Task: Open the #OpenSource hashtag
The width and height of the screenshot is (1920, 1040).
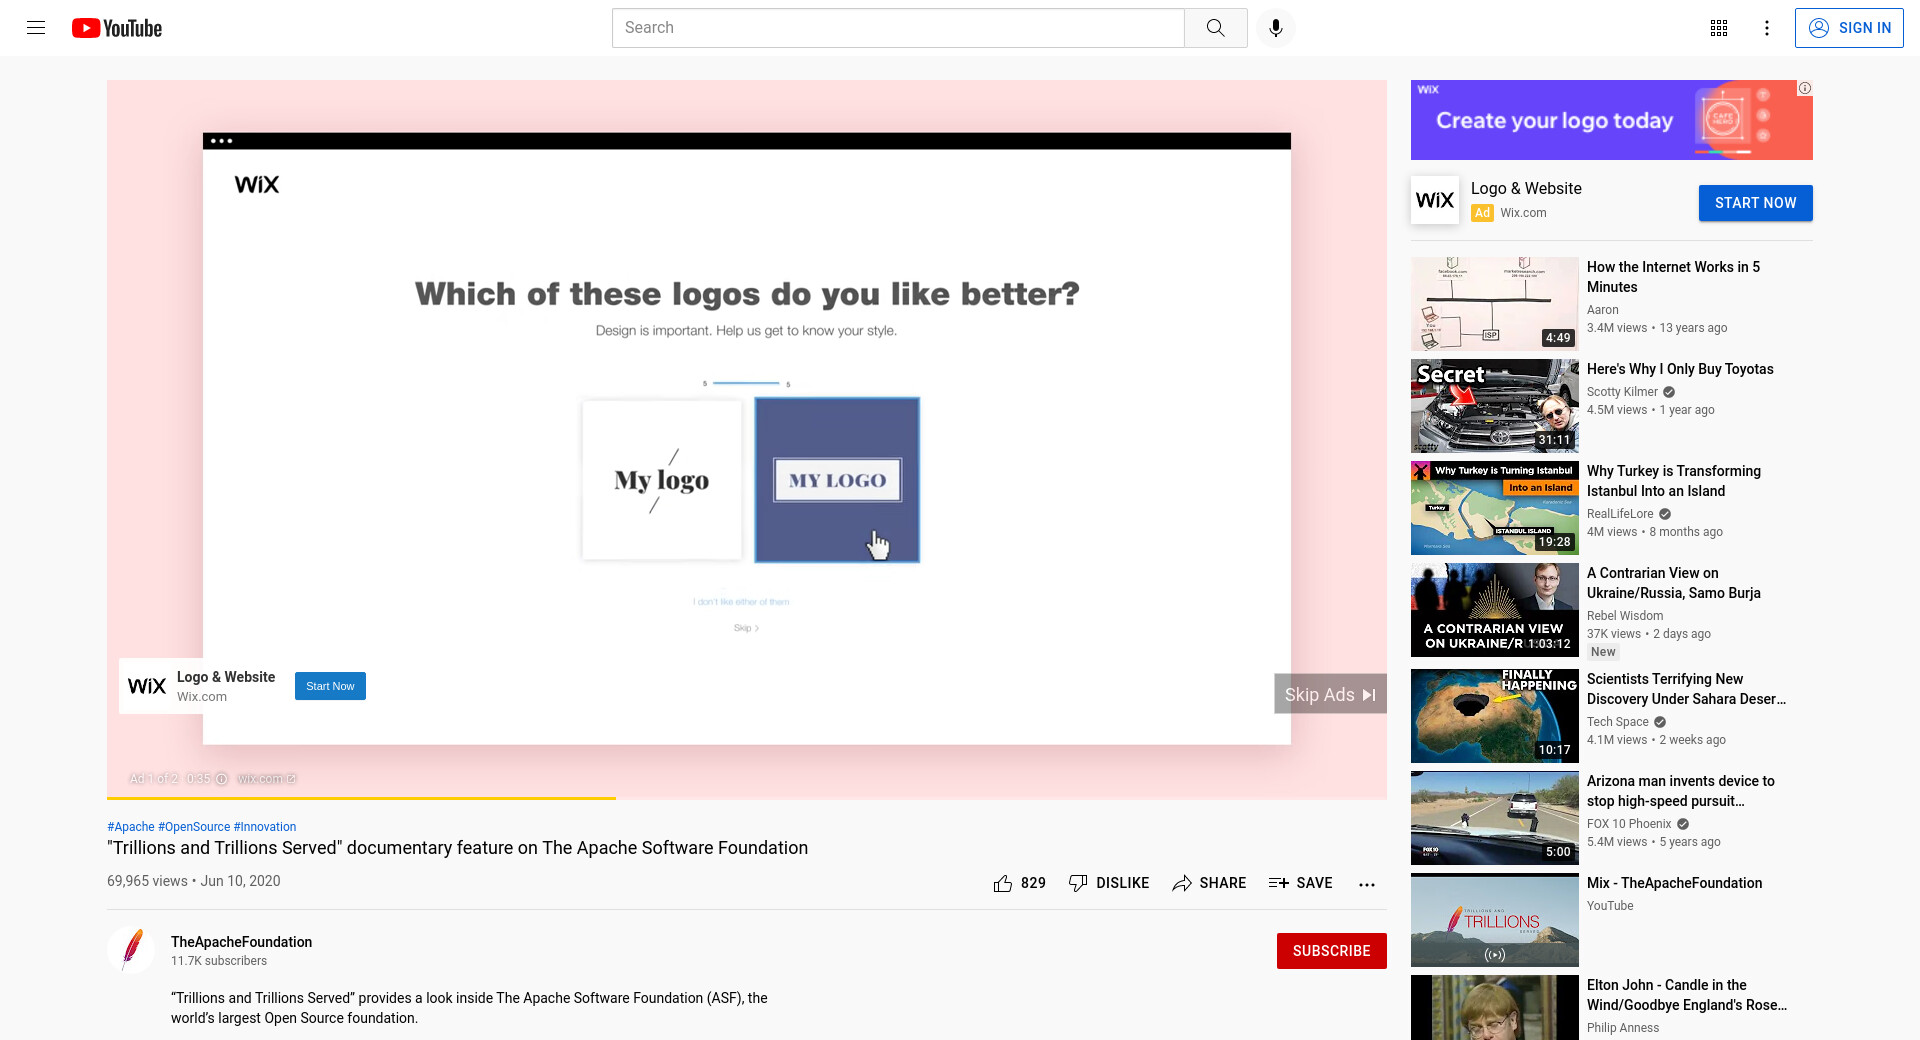Action: [194, 827]
